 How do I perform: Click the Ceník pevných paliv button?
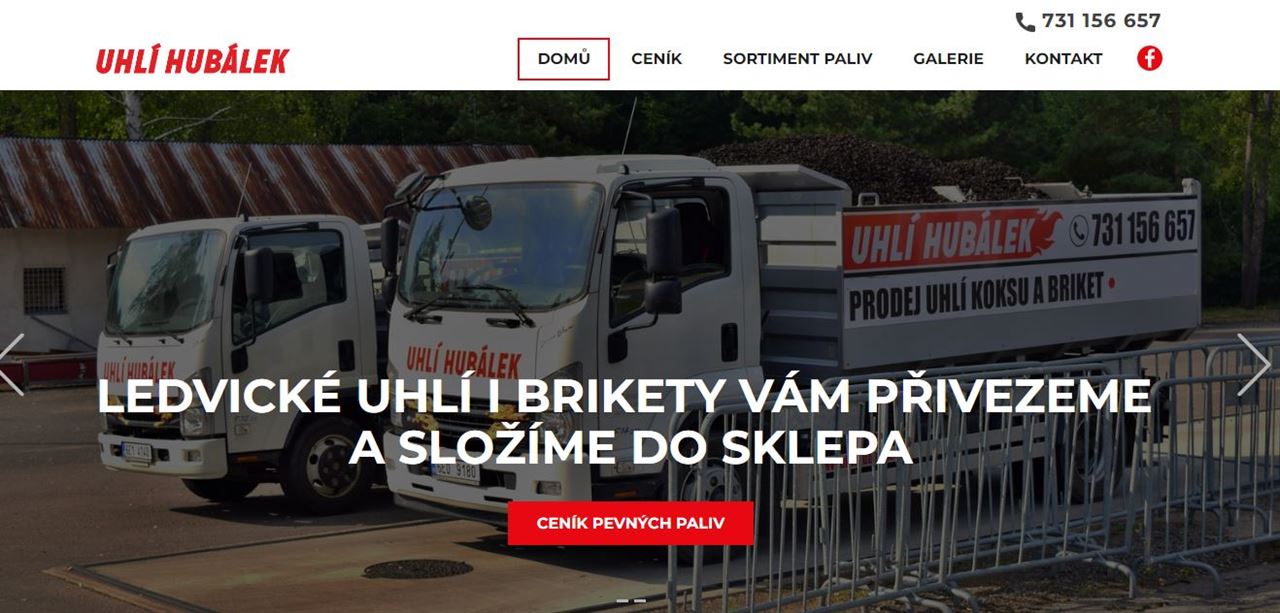click(630, 523)
